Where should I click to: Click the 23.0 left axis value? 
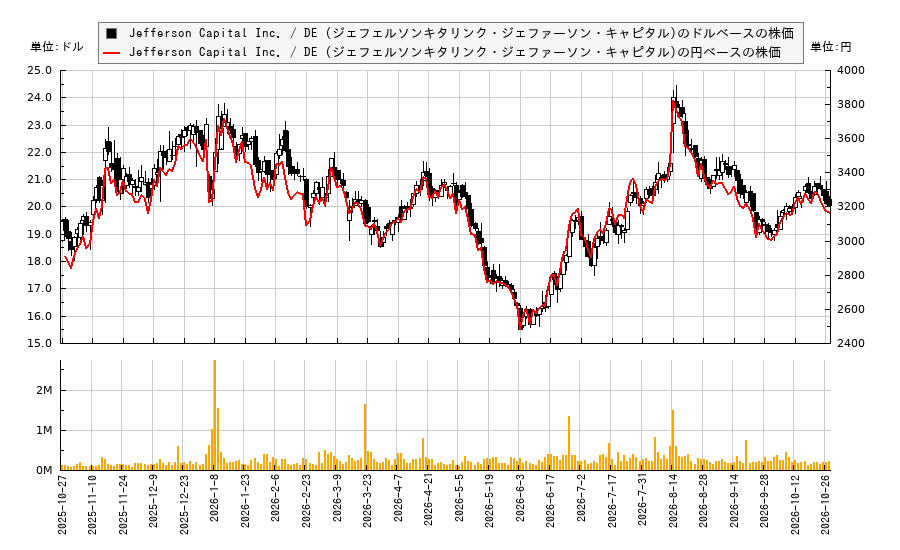(x=40, y=125)
